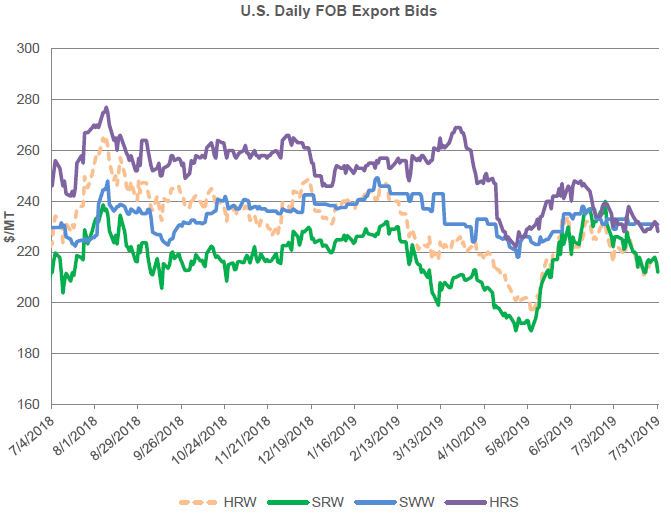Image resolution: width=671 pixels, height=520 pixels.
Task: Select the HRW legend text label
Action: 240,502
